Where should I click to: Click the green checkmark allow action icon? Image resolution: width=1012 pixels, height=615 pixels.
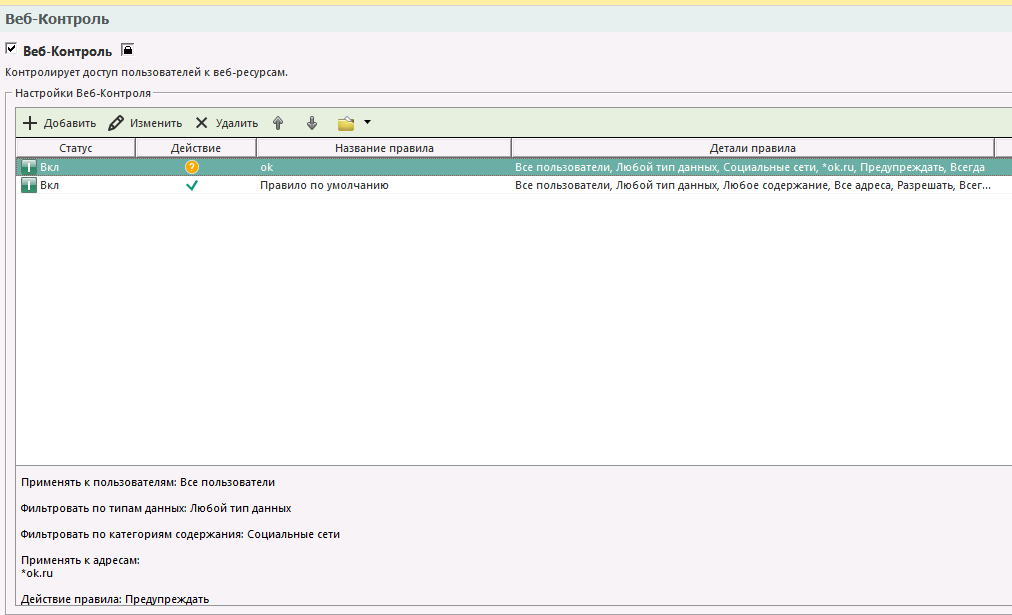pos(192,185)
